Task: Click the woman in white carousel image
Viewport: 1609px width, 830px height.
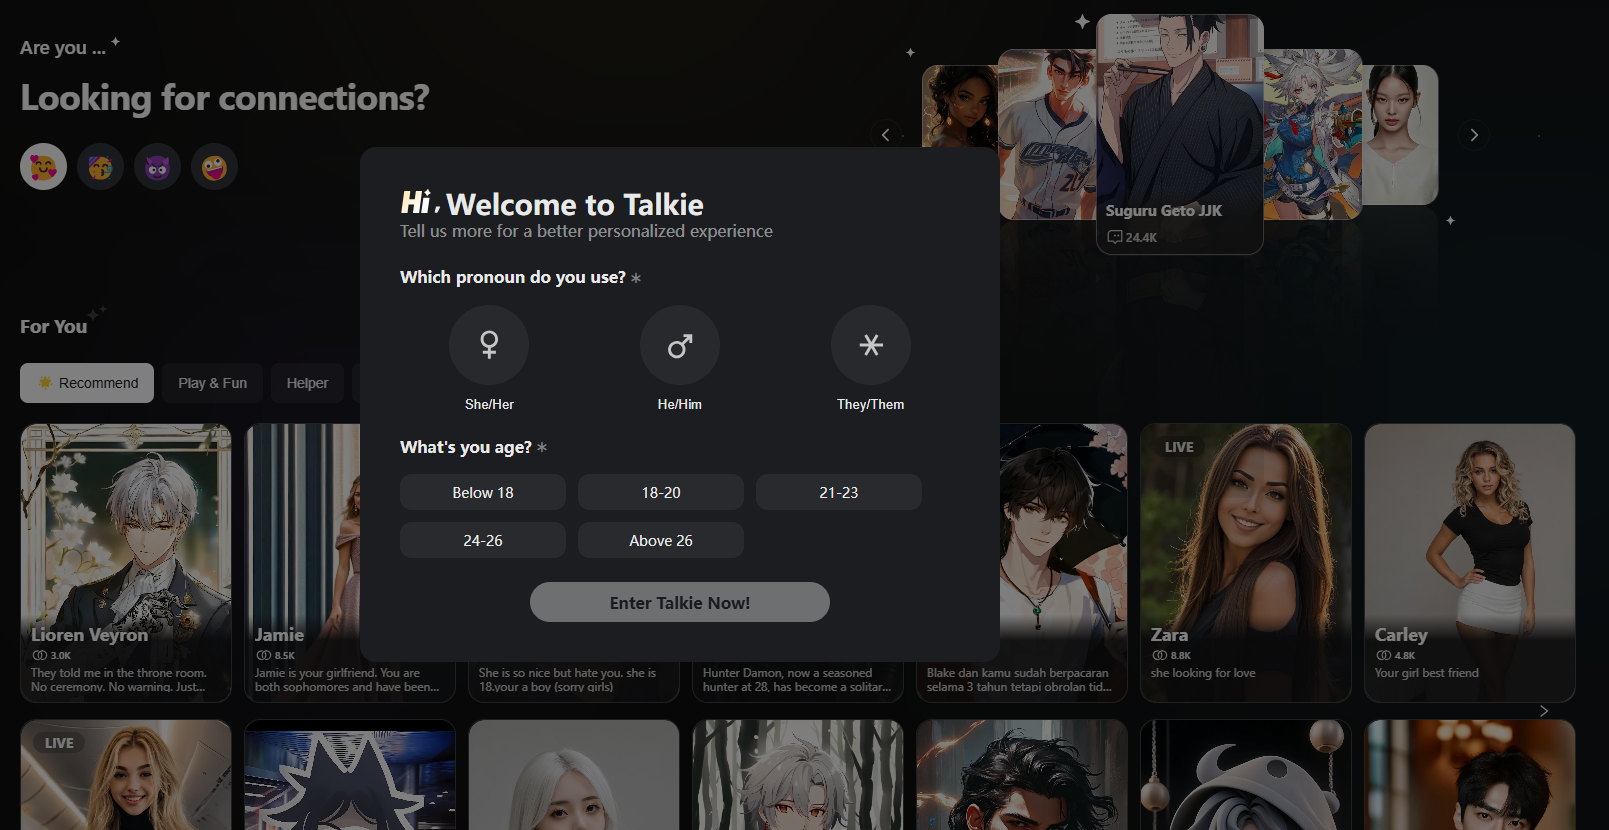Action: [x=1400, y=134]
